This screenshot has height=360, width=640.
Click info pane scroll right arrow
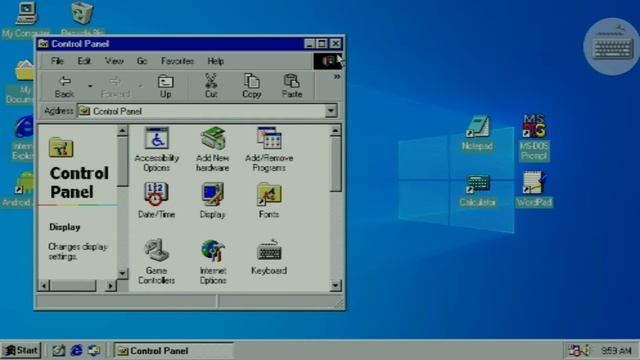pos(110,285)
